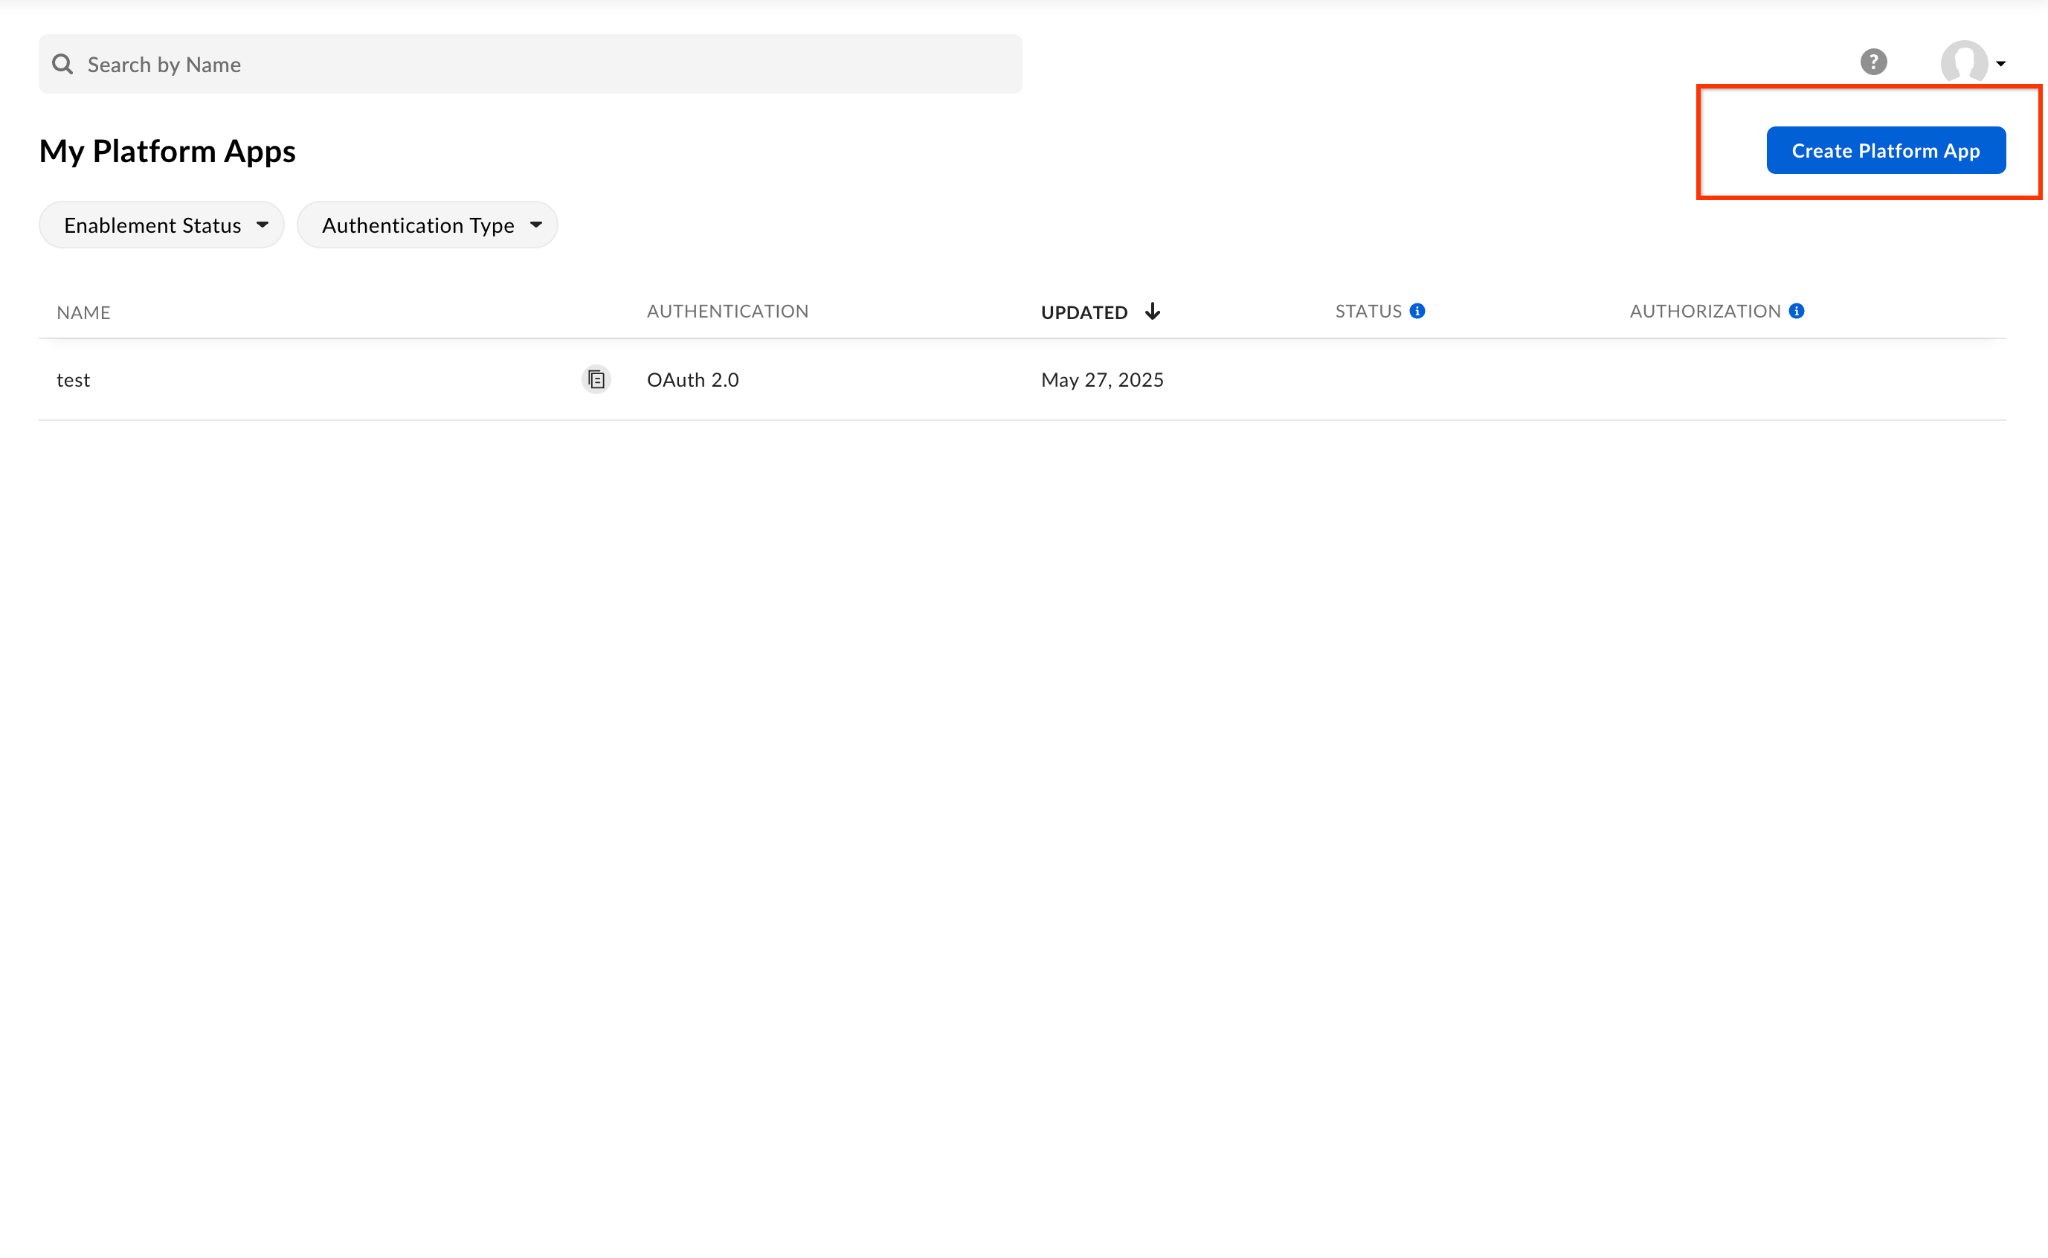This screenshot has height=1258, width=2048.
Task: Click the search magnifier icon
Action: (x=62, y=63)
